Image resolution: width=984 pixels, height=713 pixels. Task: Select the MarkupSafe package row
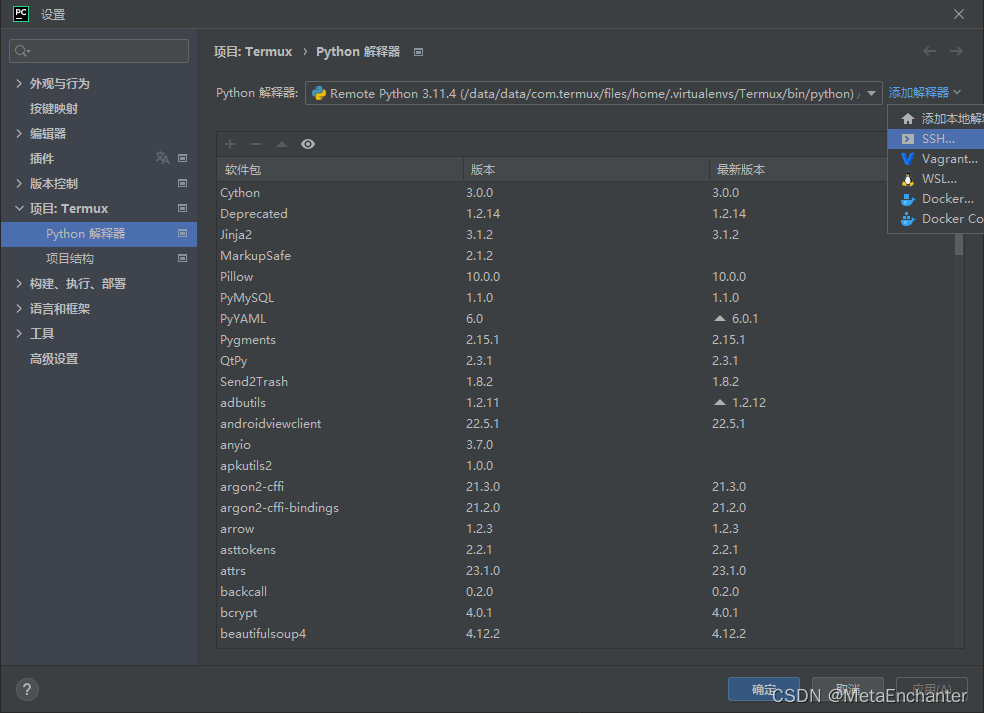[586, 255]
